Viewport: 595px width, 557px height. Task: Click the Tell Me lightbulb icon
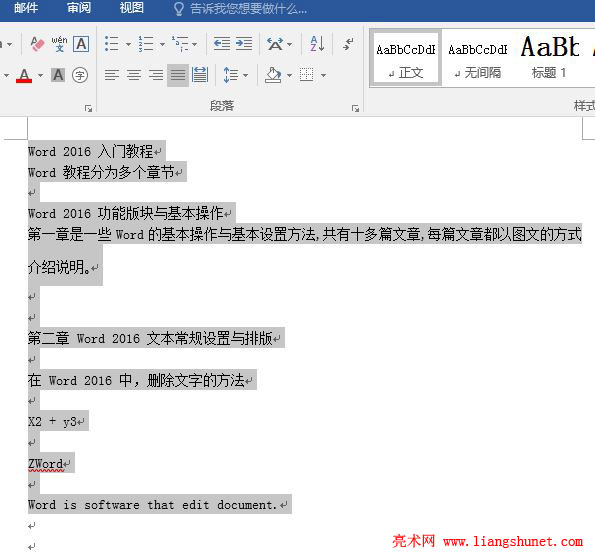178,9
